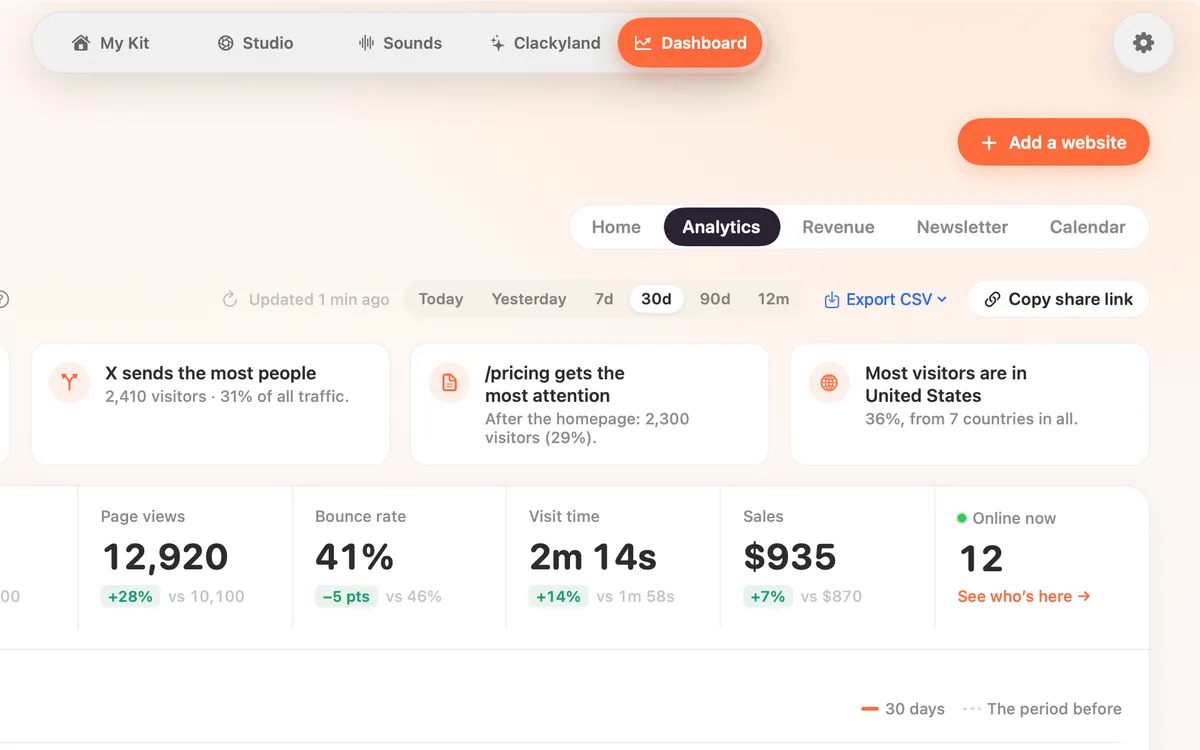Screen dimensions: 1200x750
Task: Click the Add a website button
Action: tap(1053, 142)
